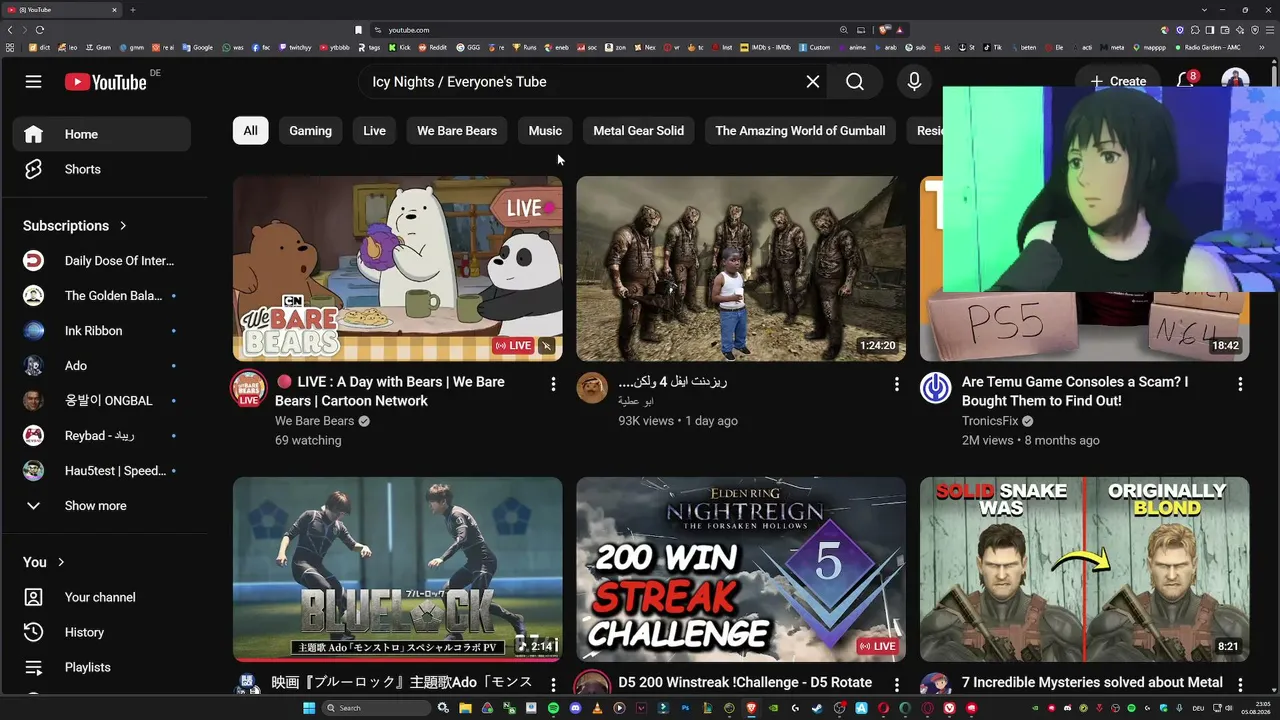
Task: Pick The Amazing World of Gumball chip
Action: [x=800, y=131]
